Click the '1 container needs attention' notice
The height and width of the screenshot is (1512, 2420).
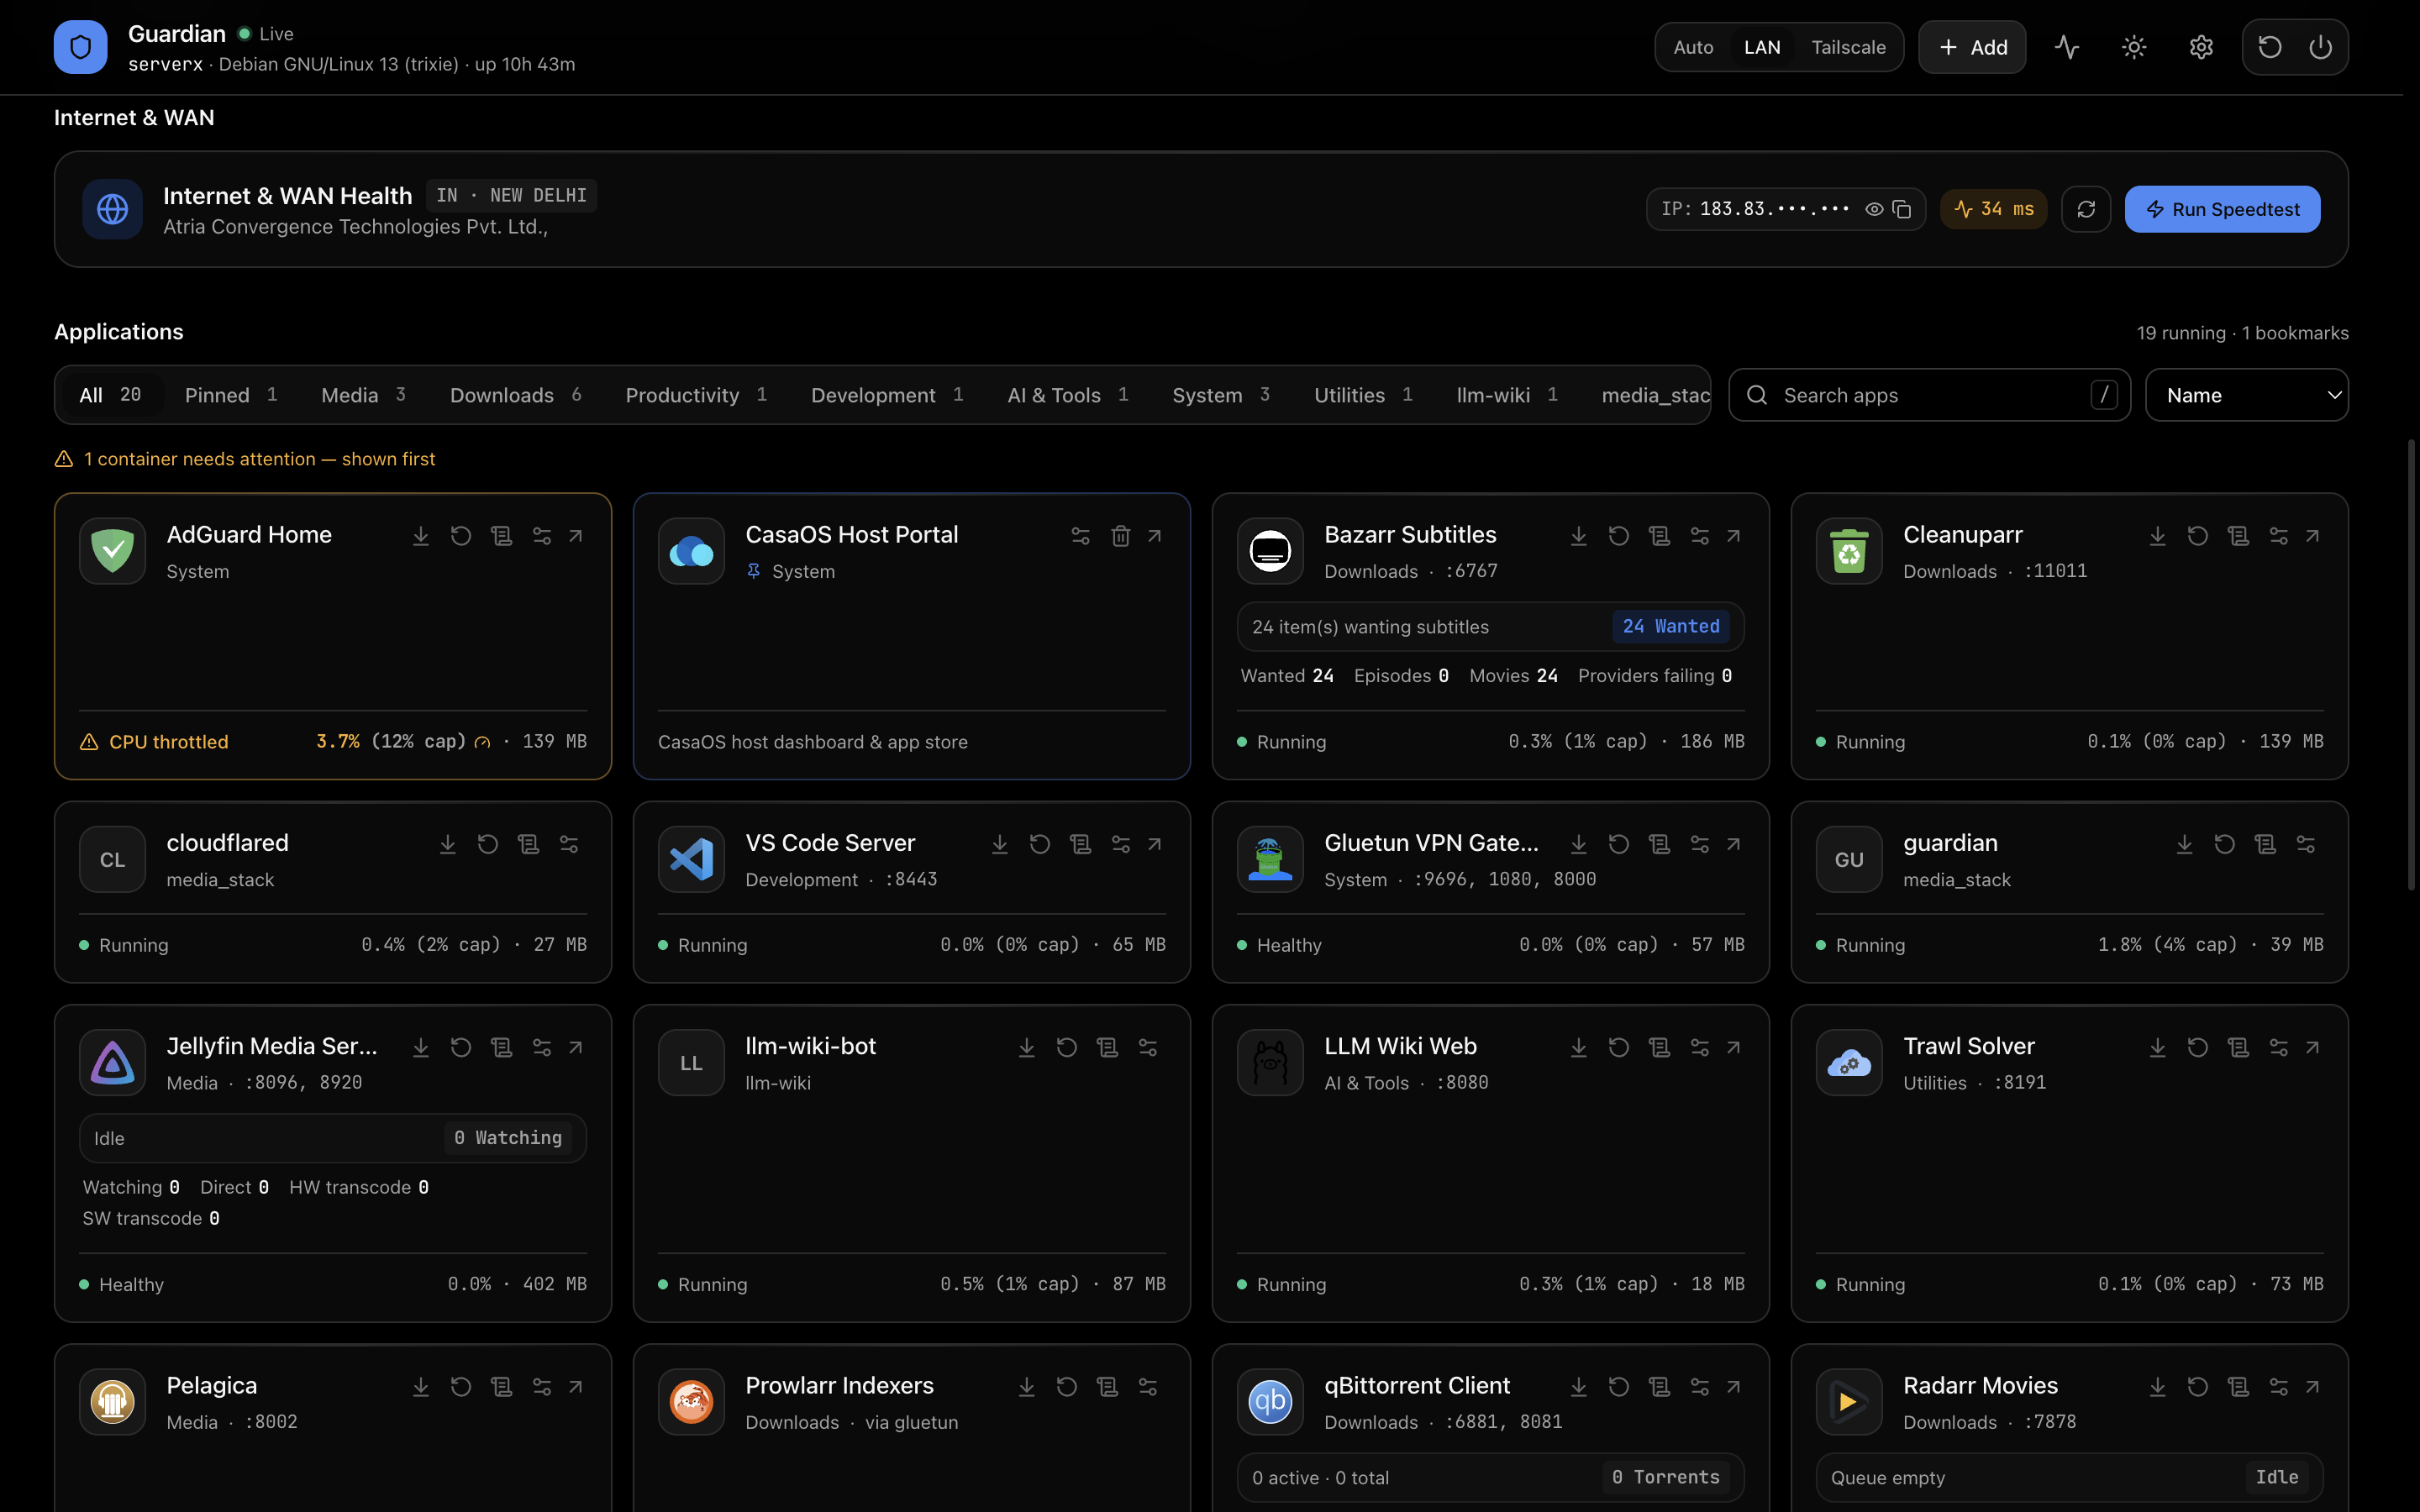245,459
